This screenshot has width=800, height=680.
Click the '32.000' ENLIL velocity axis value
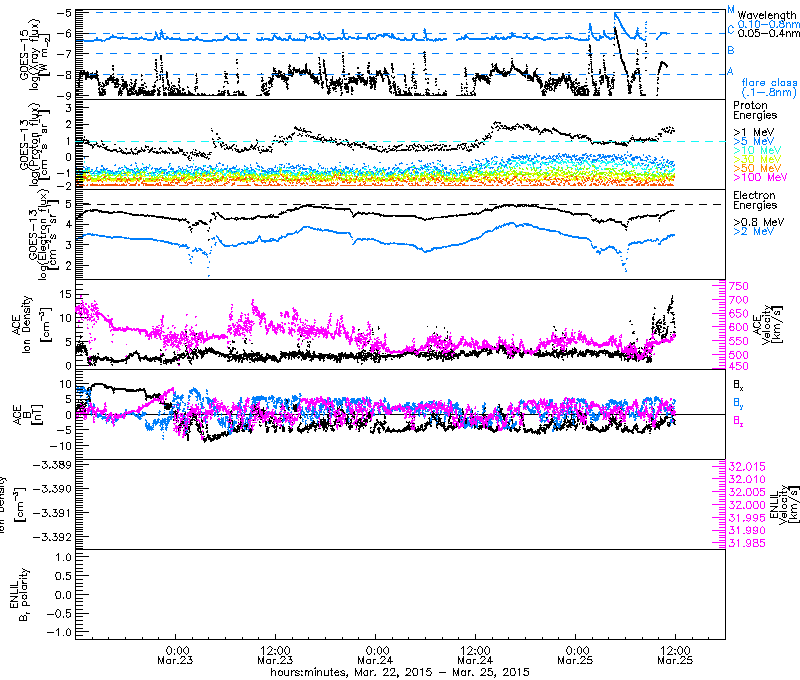[x=747, y=505]
